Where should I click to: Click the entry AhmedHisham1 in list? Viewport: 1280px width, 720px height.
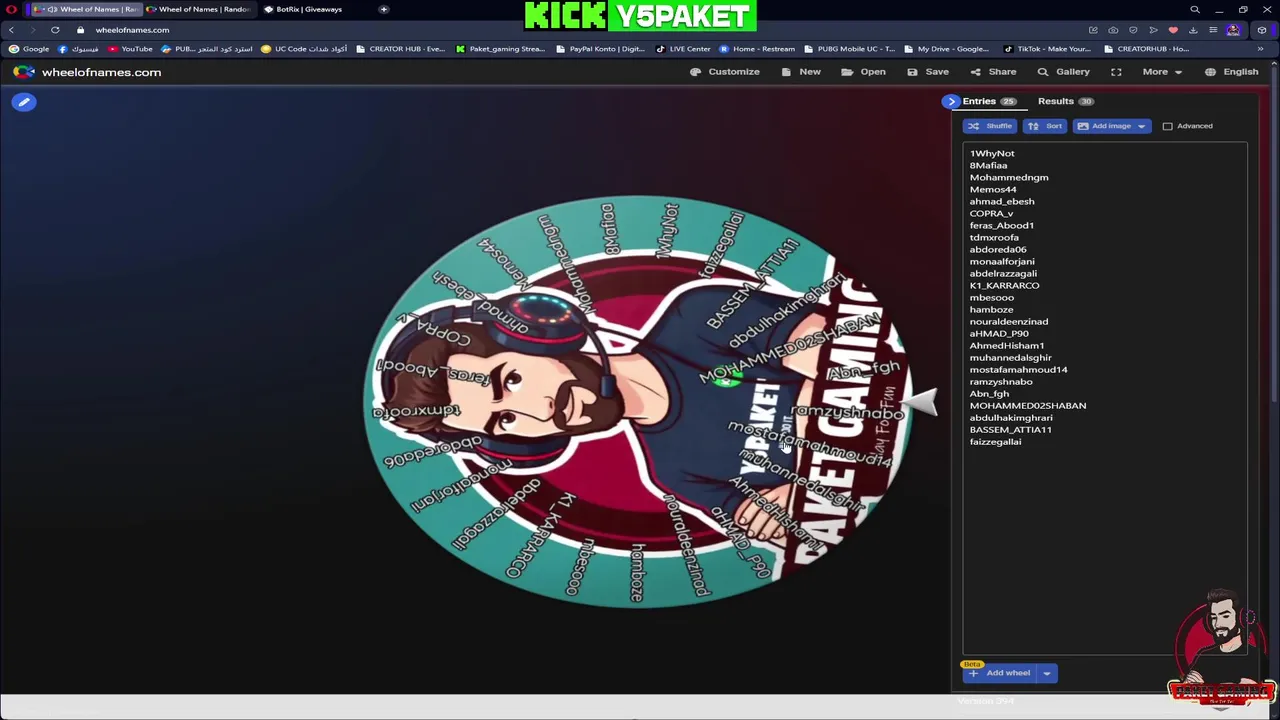coord(1006,345)
